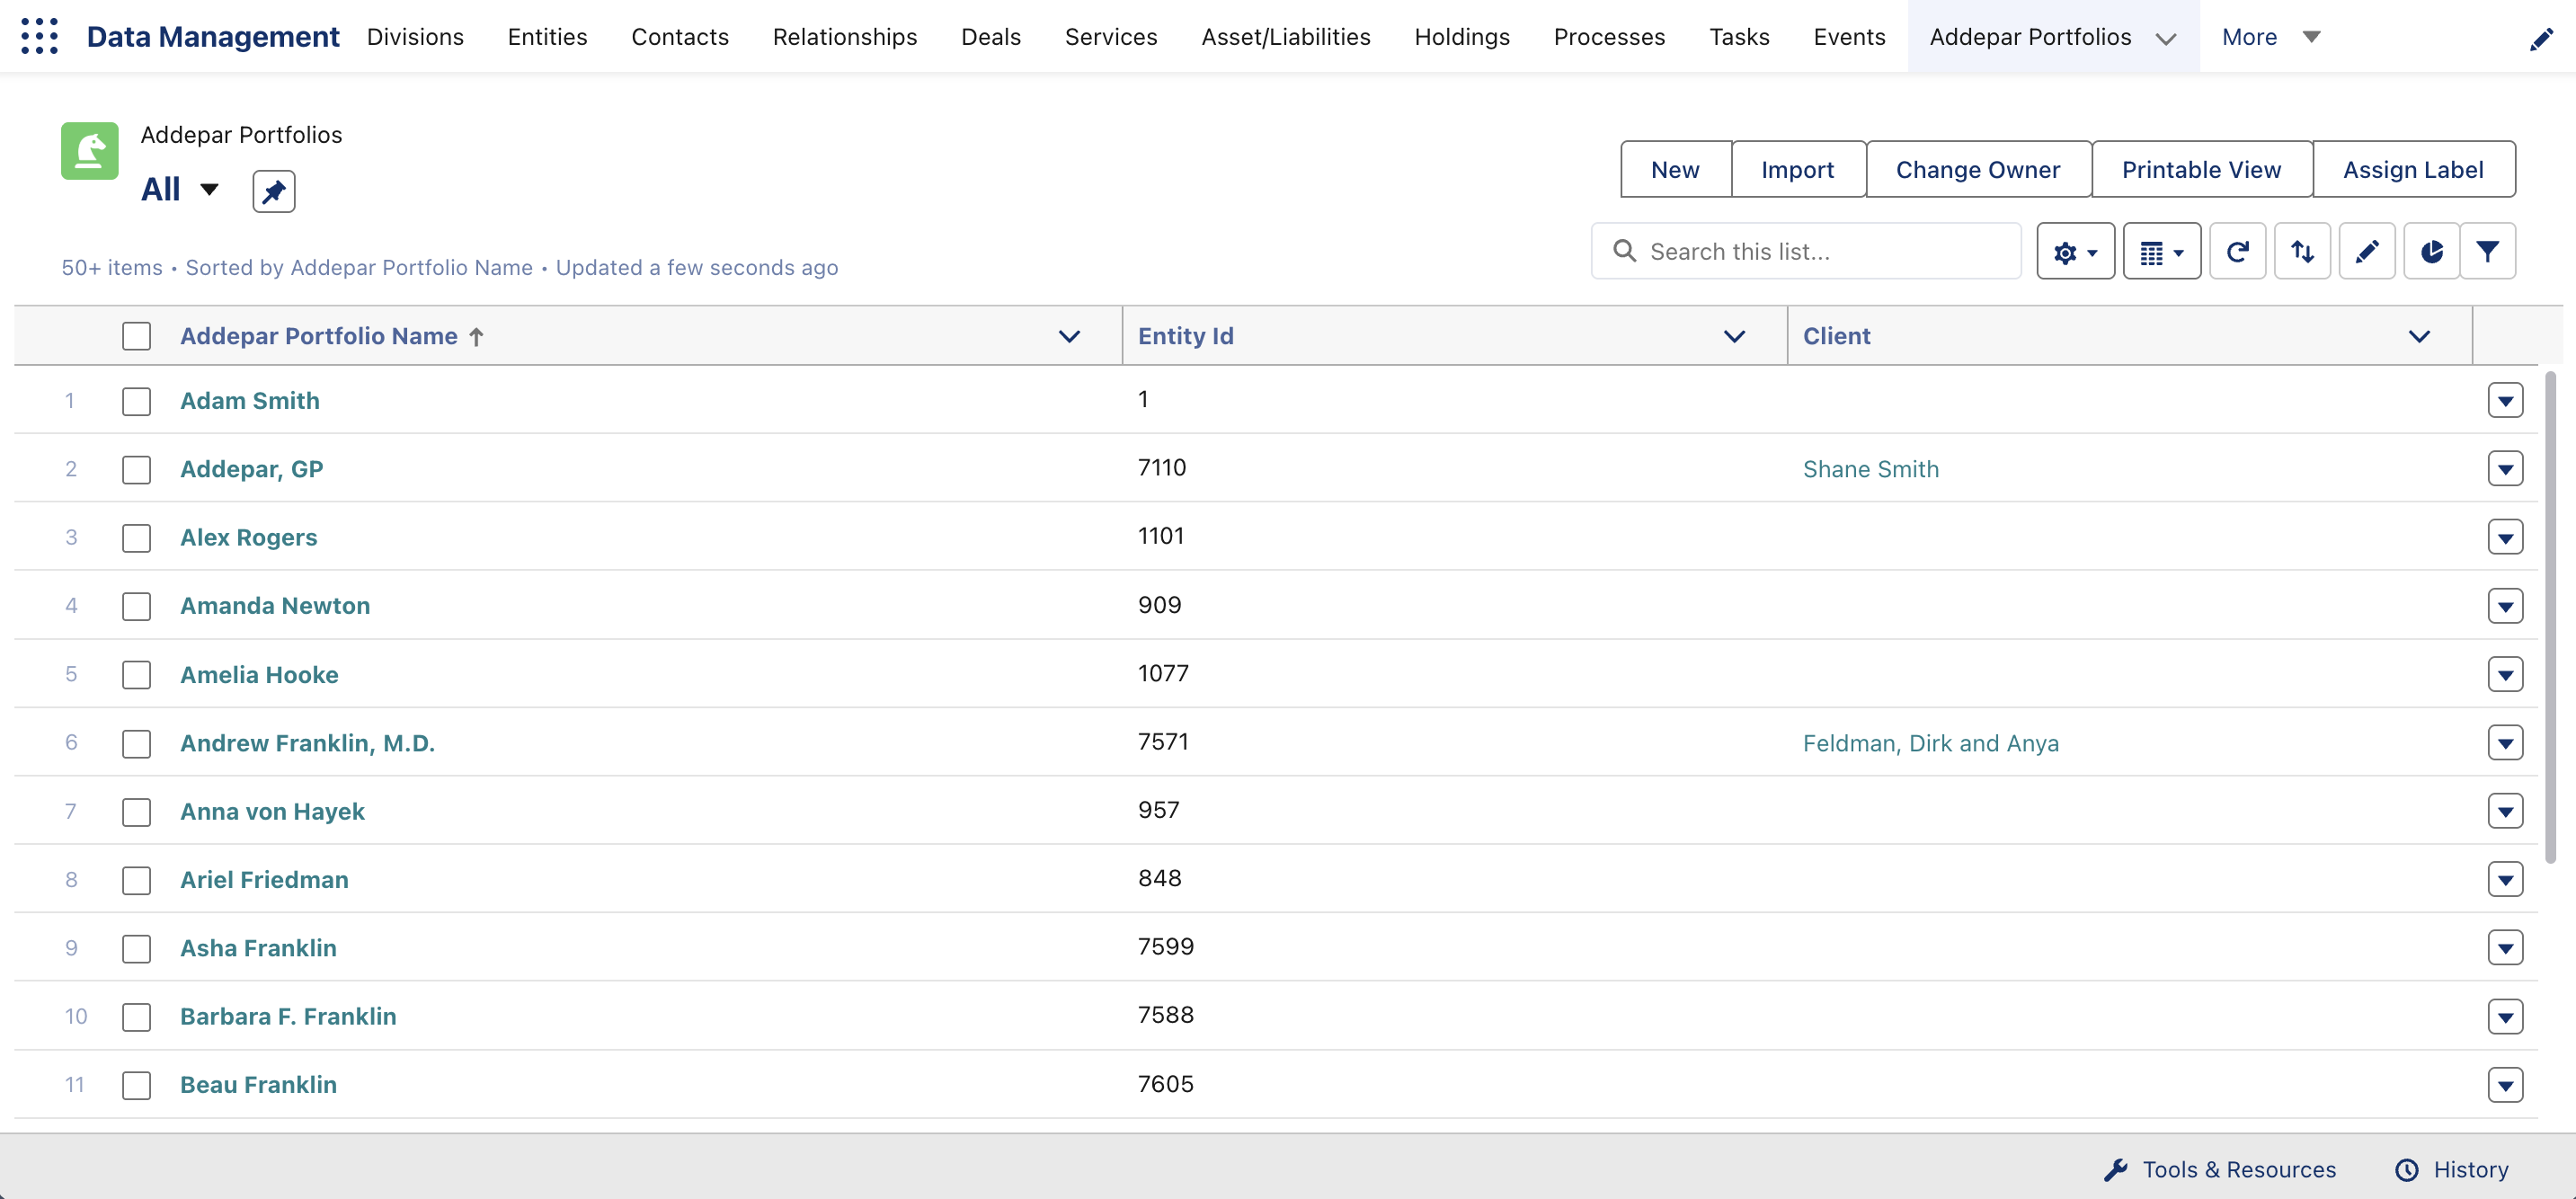Click the Assign Label button

pos(2413,169)
